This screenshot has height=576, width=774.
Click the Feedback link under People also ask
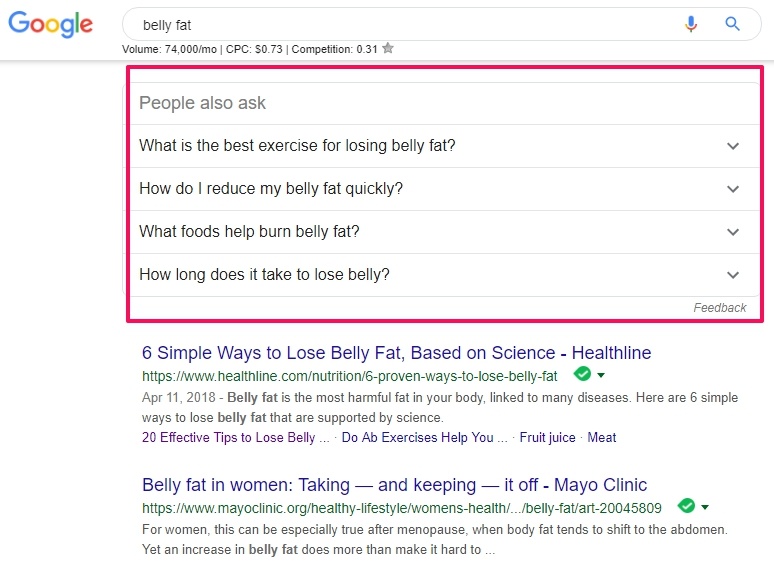point(720,308)
